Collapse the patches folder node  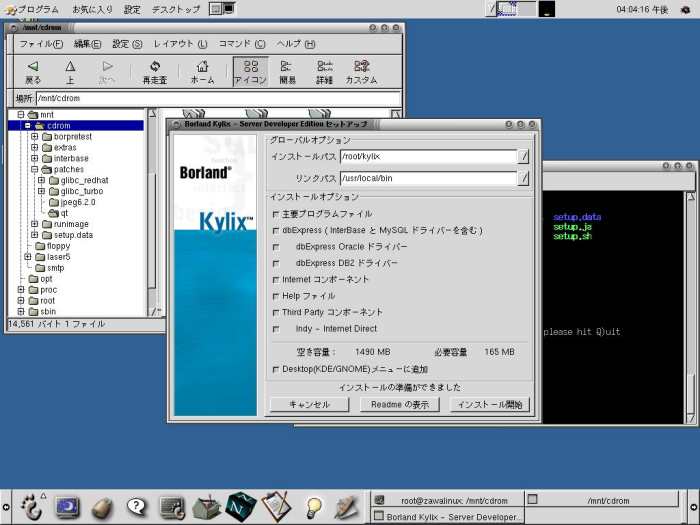(34, 169)
